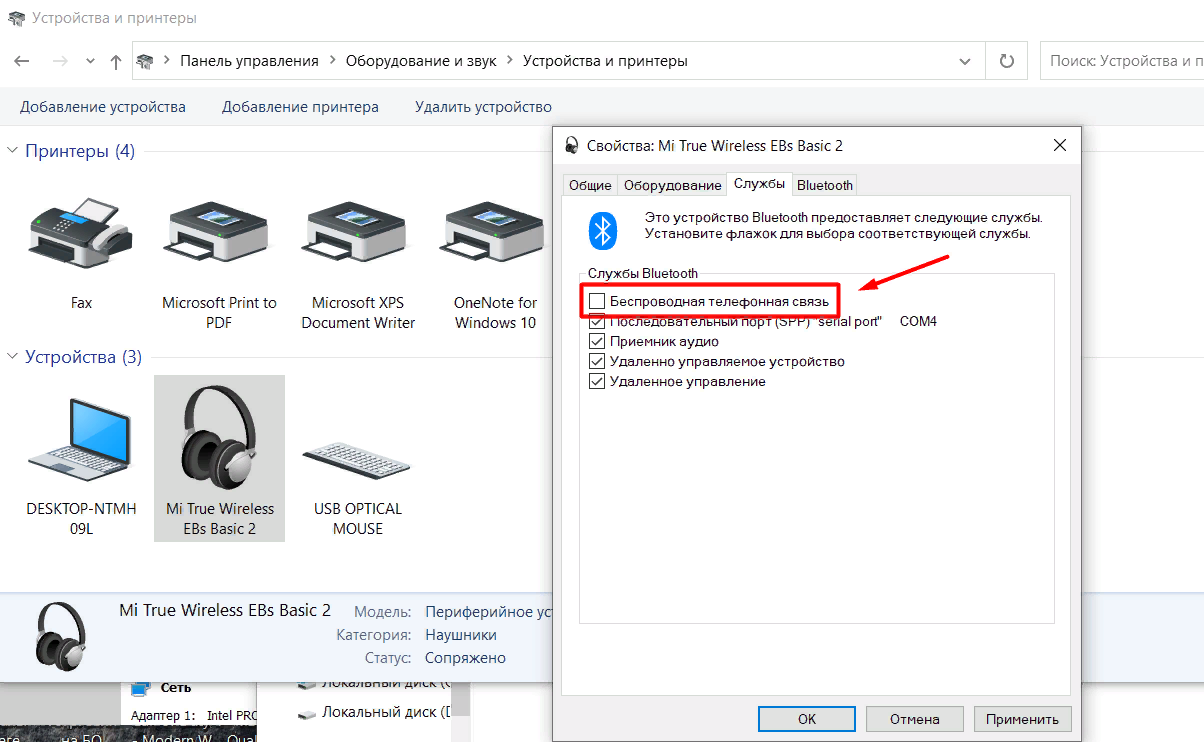This screenshot has width=1204, height=742.
Task: Select Mi True Wireless EBs Basic 2 headphones
Action: coord(219,459)
